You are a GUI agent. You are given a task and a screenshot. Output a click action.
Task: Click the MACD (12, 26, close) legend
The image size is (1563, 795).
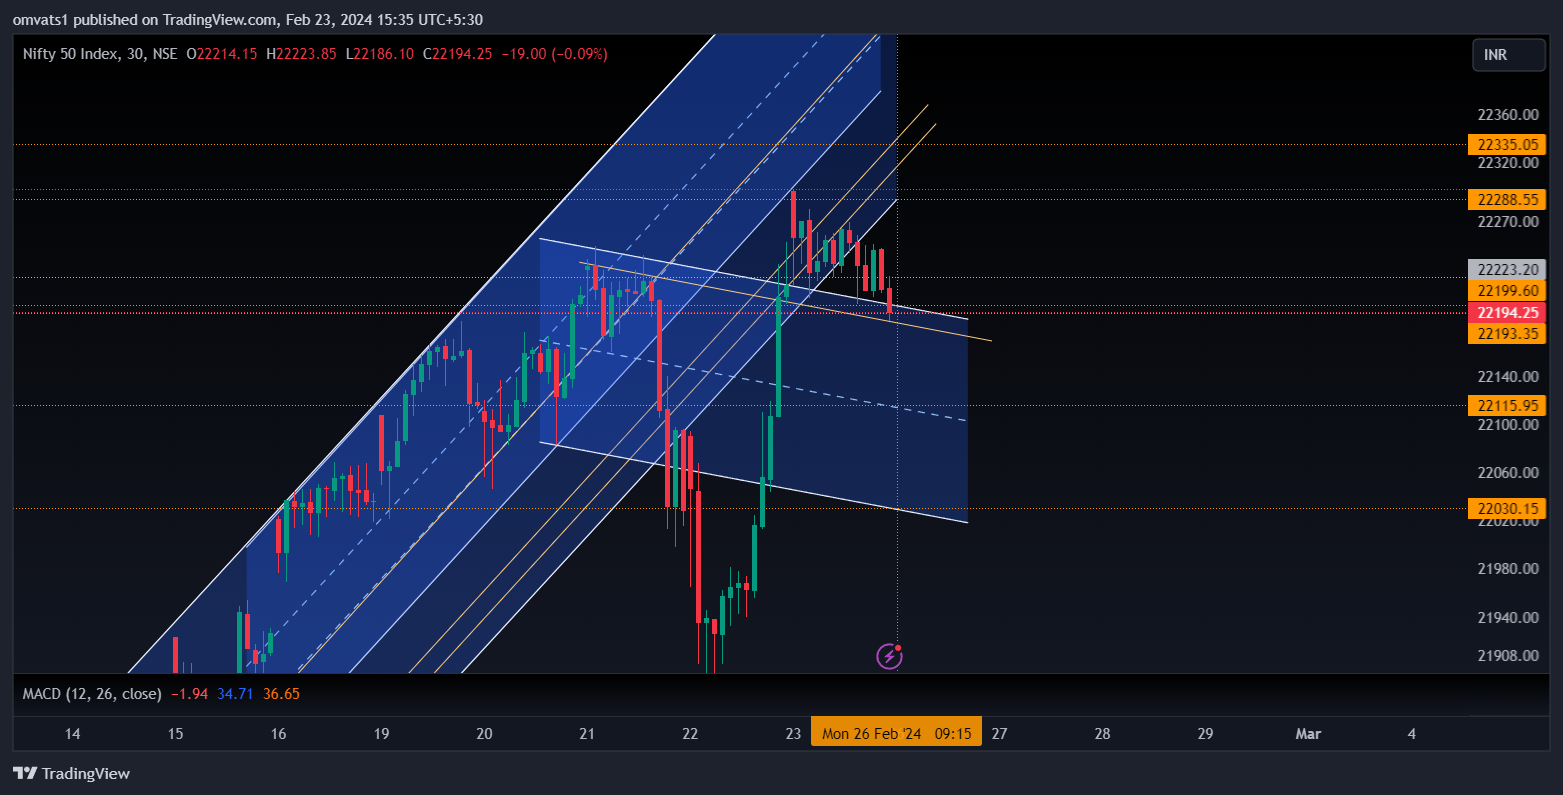pos(92,693)
